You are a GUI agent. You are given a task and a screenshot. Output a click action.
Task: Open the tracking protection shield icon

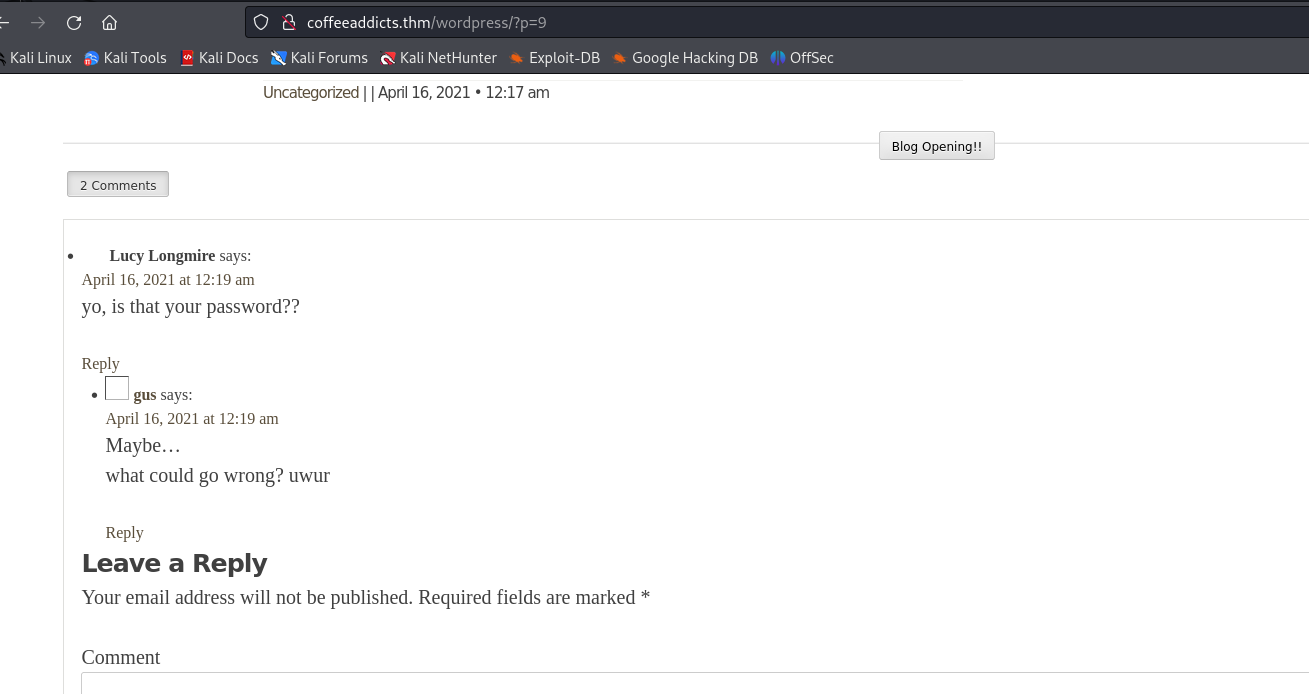point(261,22)
